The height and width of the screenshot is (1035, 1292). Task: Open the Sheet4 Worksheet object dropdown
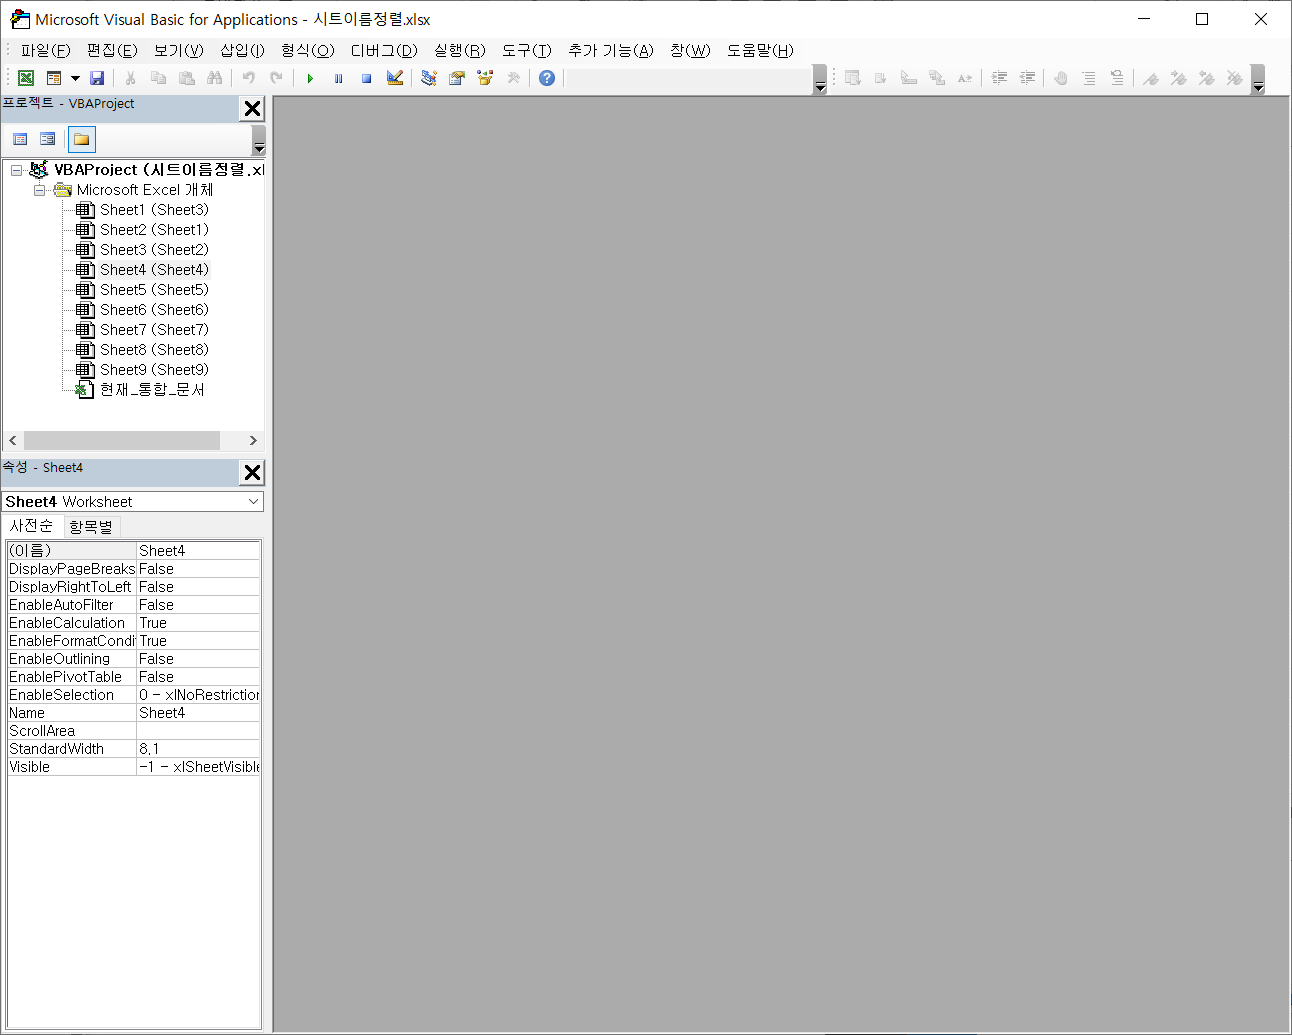253,501
